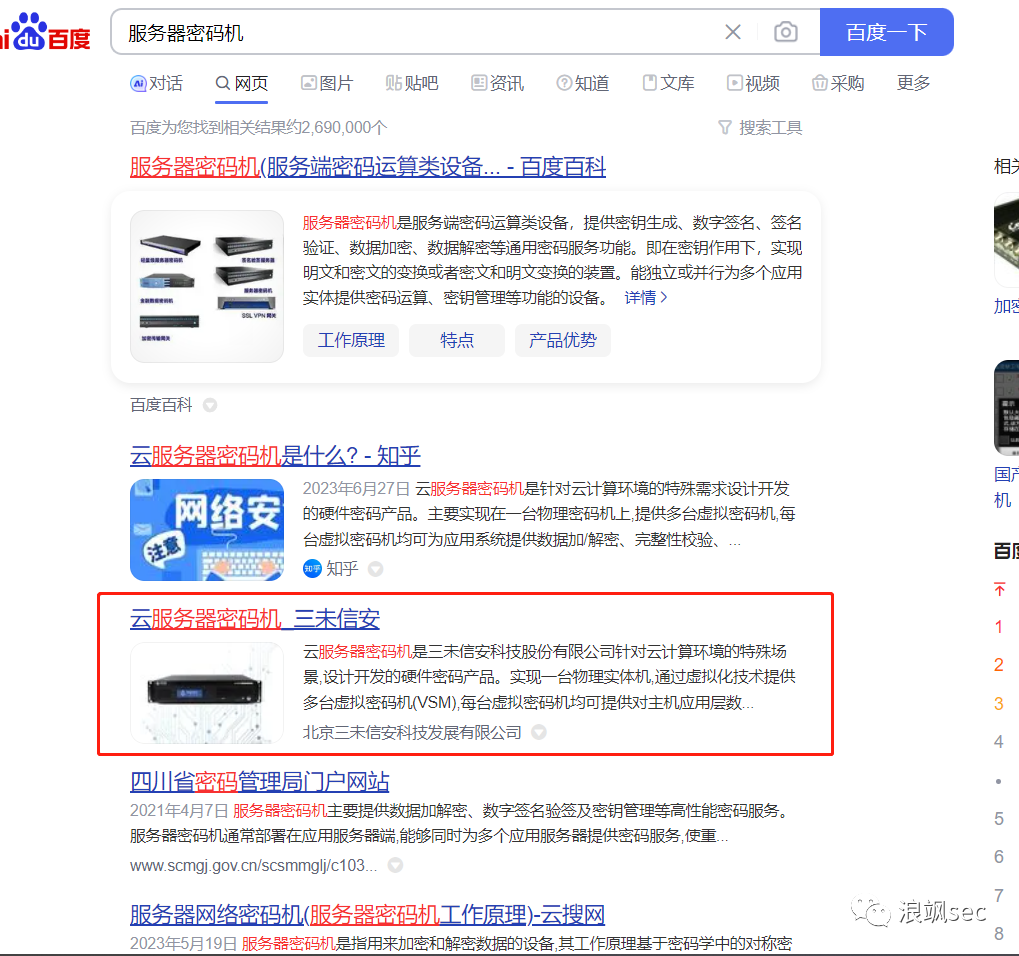1019x956 pixels.
Task: Select hot list item number 1
Action: click(x=999, y=627)
